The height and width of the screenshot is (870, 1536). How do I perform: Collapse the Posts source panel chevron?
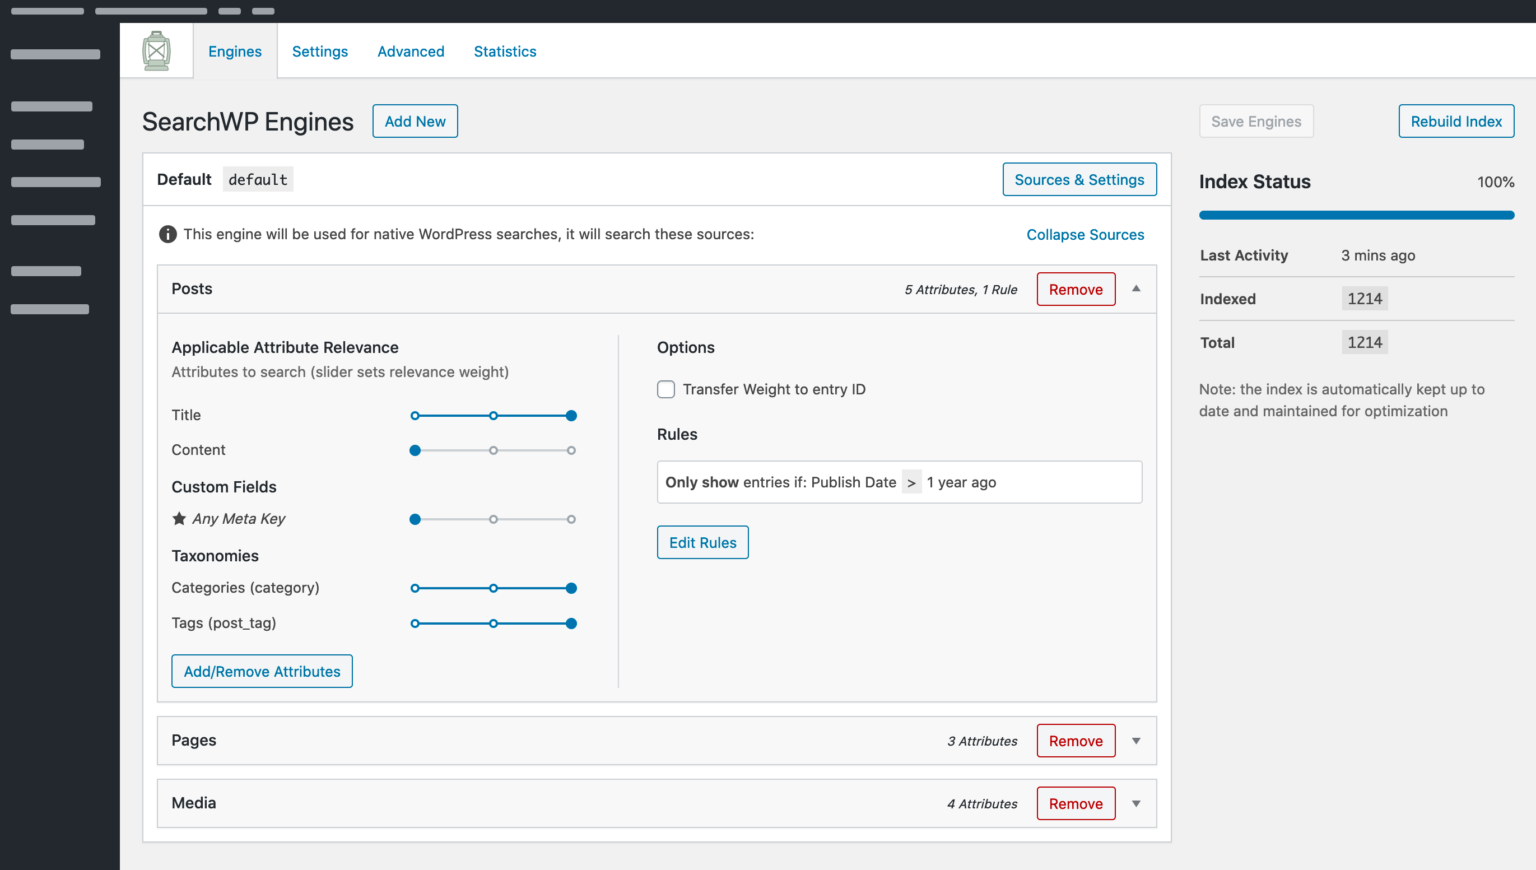click(1135, 289)
